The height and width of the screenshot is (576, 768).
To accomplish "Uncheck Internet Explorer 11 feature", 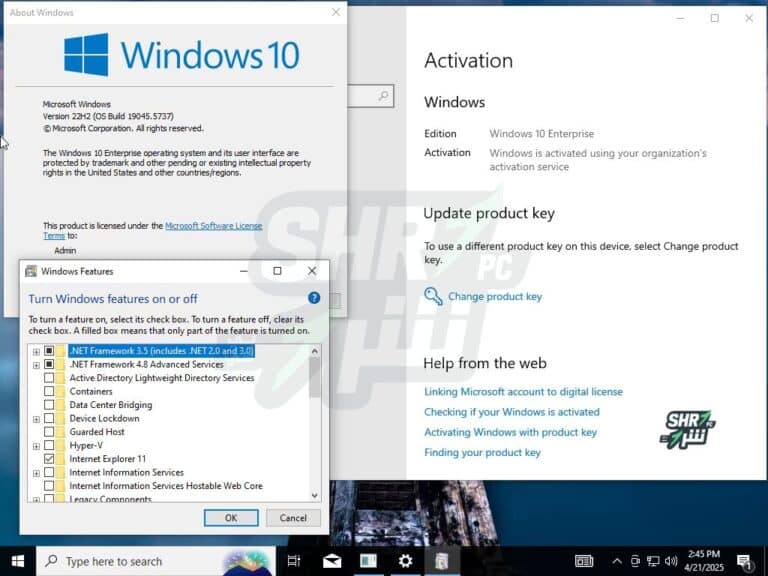I will (x=49, y=459).
